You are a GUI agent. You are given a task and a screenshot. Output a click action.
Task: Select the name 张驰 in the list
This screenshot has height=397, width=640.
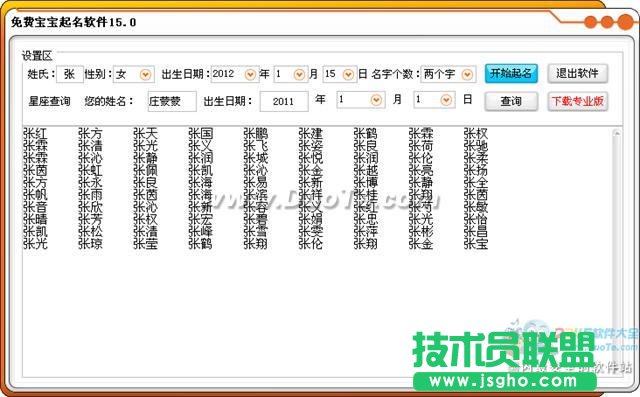(x=476, y=146)
